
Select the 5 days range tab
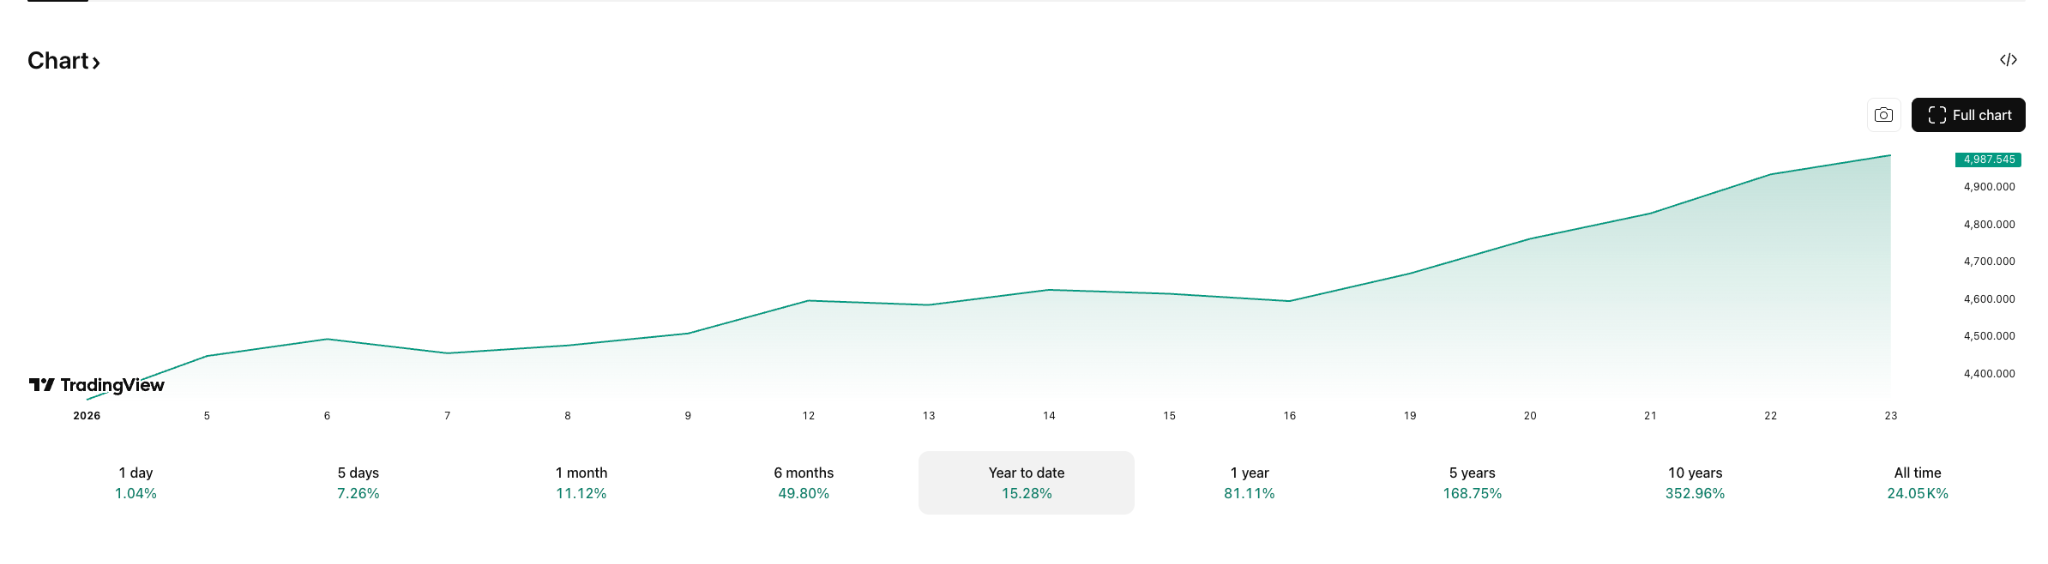point(358,483)
